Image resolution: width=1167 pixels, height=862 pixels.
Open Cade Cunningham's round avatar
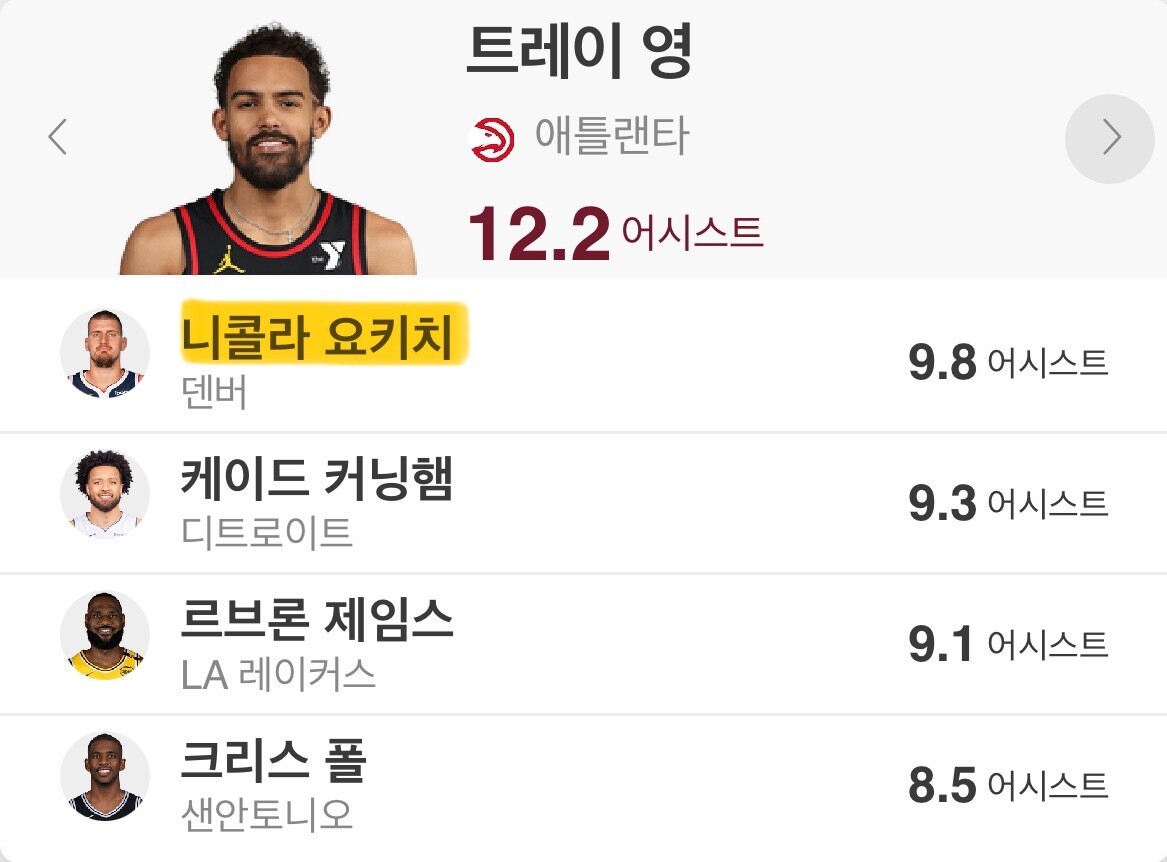[x=105, y=494]
